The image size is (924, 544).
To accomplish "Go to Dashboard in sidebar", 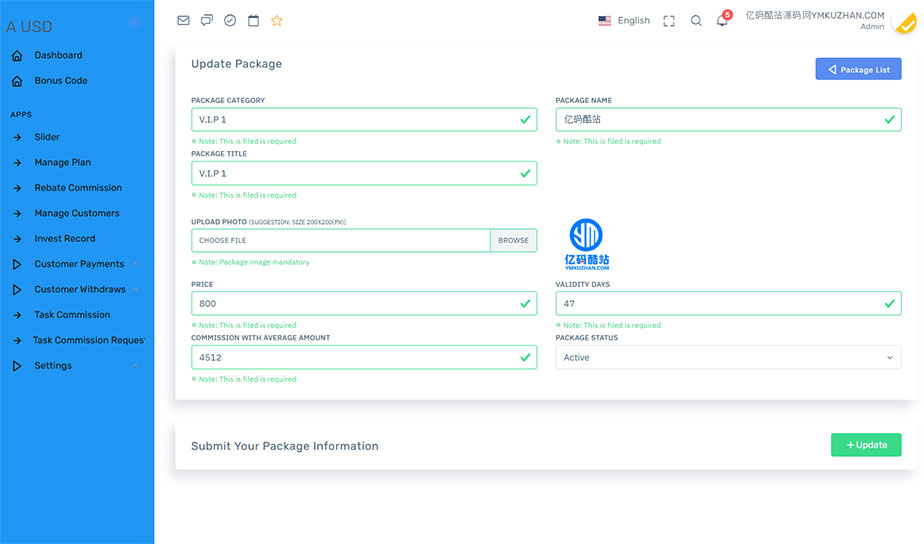I will pyautogui.click(x=58, y=55).
